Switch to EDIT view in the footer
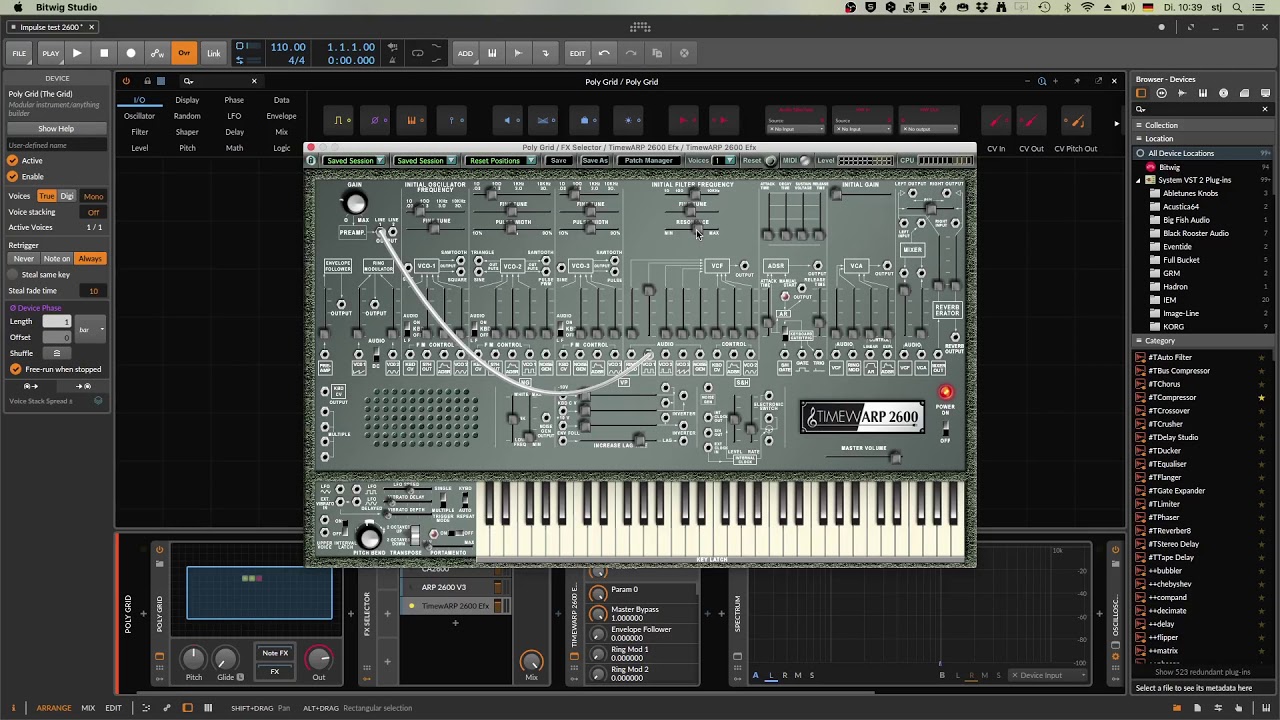 pyautogui.click(x=113, y=708)
